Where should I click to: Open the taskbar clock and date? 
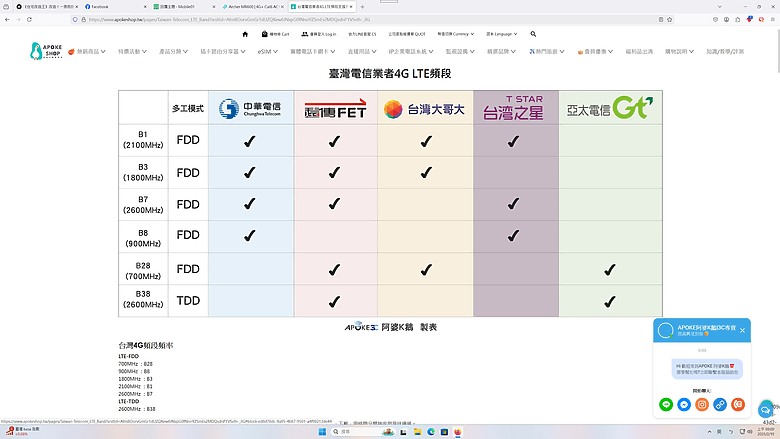[x=768, y=432]
